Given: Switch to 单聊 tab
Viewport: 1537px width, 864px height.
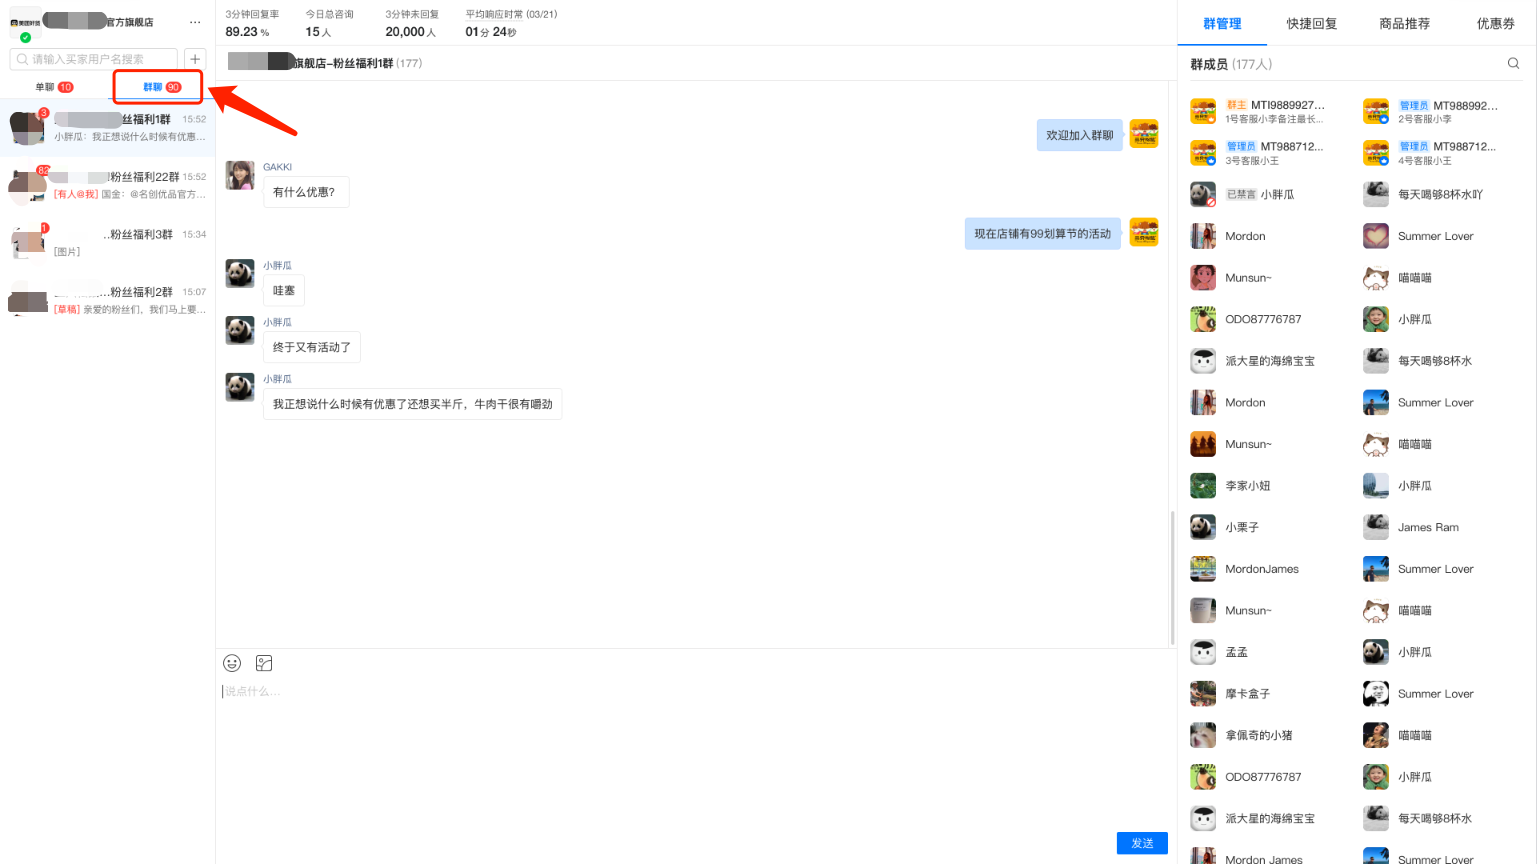Looking at the screenshot, I should tap(54, 87).
